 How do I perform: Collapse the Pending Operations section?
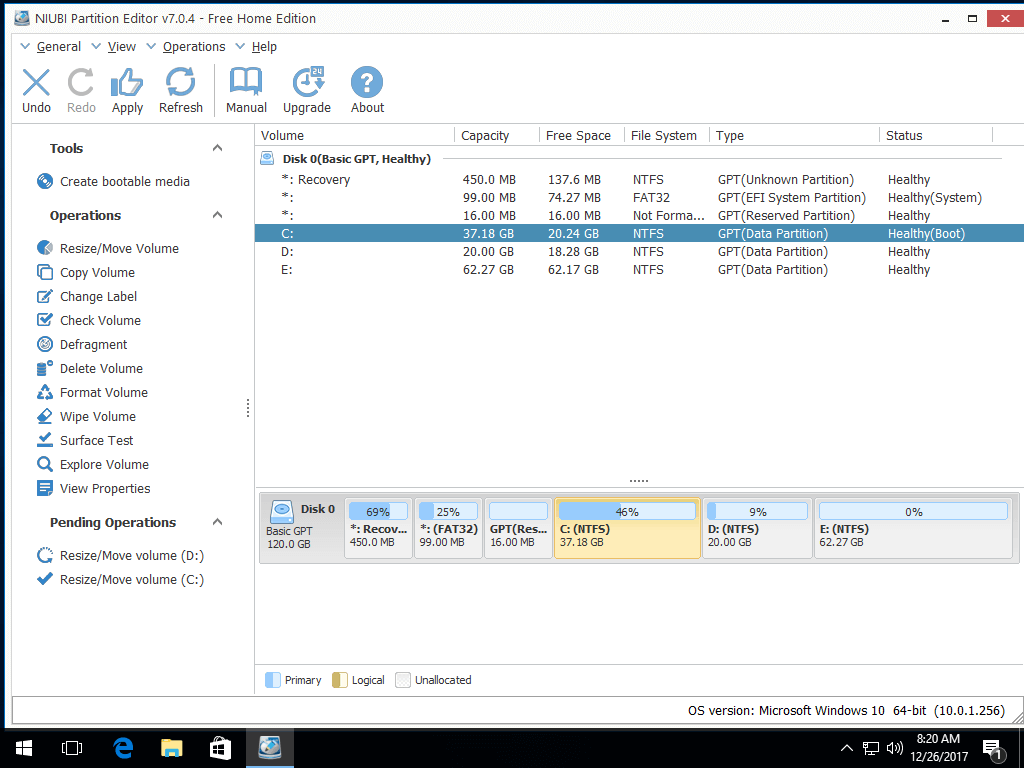217,522
